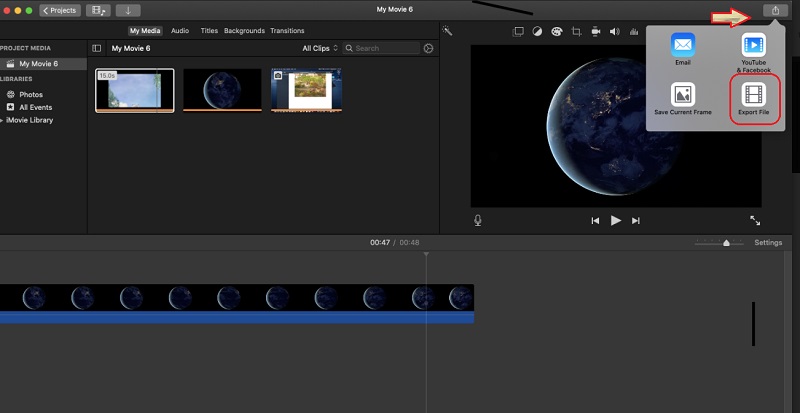Select the screenshot photo thumbnail in browser
The image size is (800, 413).
tap(306, 90)
